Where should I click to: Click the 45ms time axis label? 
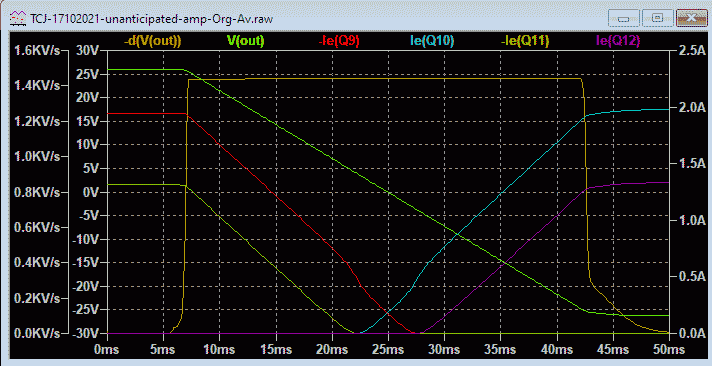click(613, 350)
